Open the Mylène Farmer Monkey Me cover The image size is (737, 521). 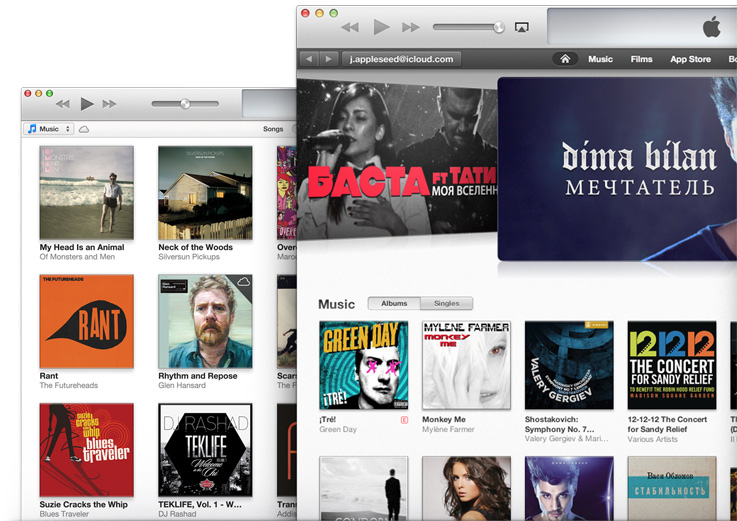pos(466,365)
